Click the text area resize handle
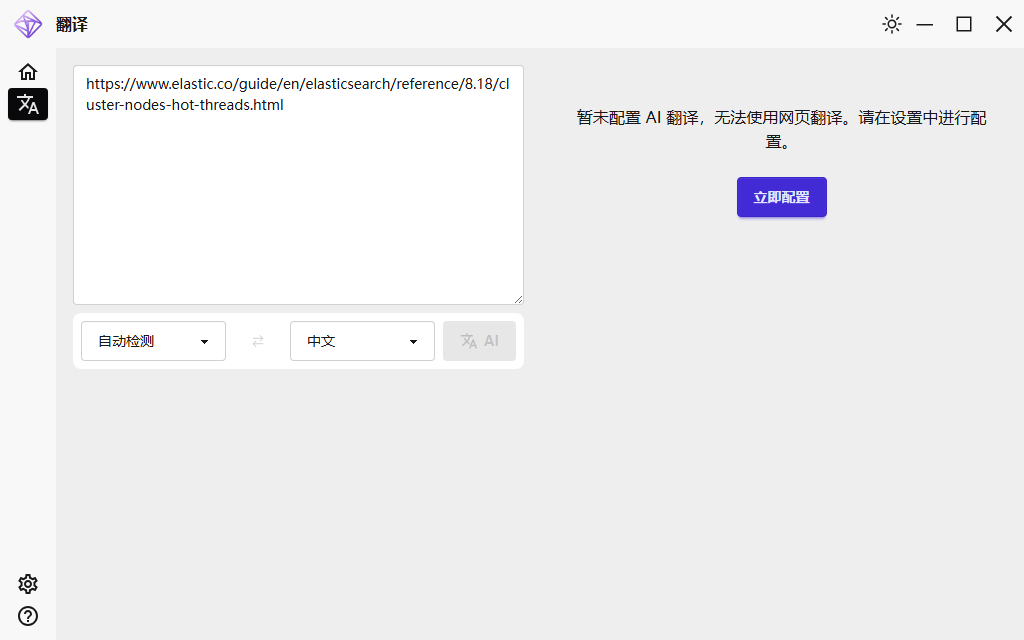The width and height of the screenshot is (1024, 640). tap(518, 299)
